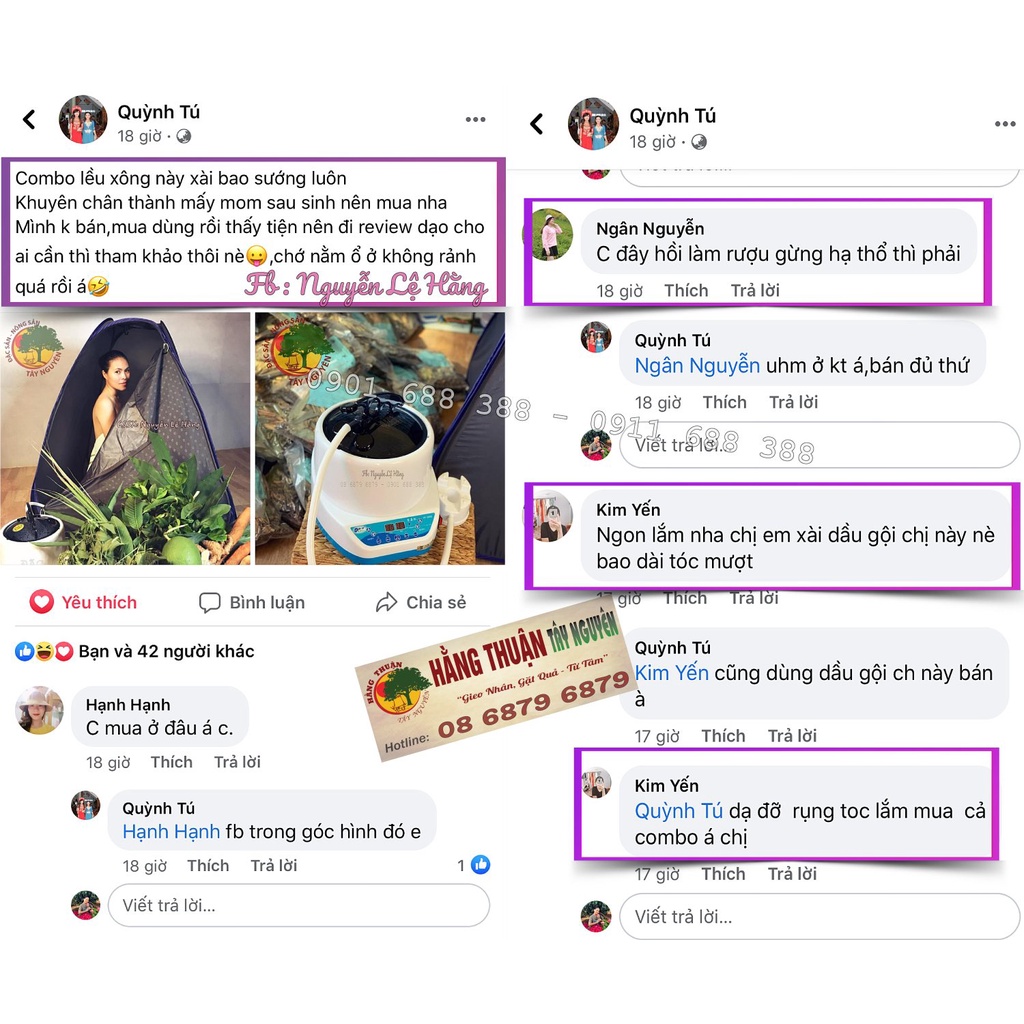Open three-dots menu on left post
The height and width of the screenshot is (1024, 1024).
[x=475, y=120]
